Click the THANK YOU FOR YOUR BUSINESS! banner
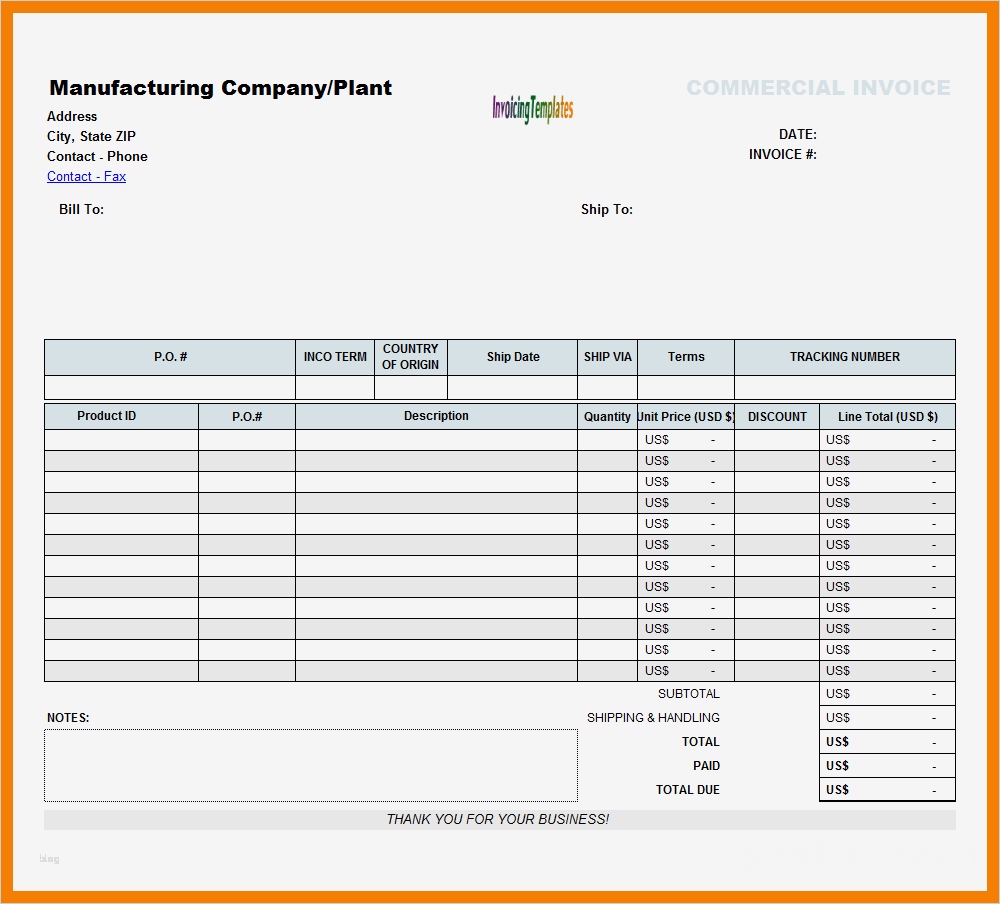The image size is (1000, 904). pyautogui.click(x=499, y=820)
